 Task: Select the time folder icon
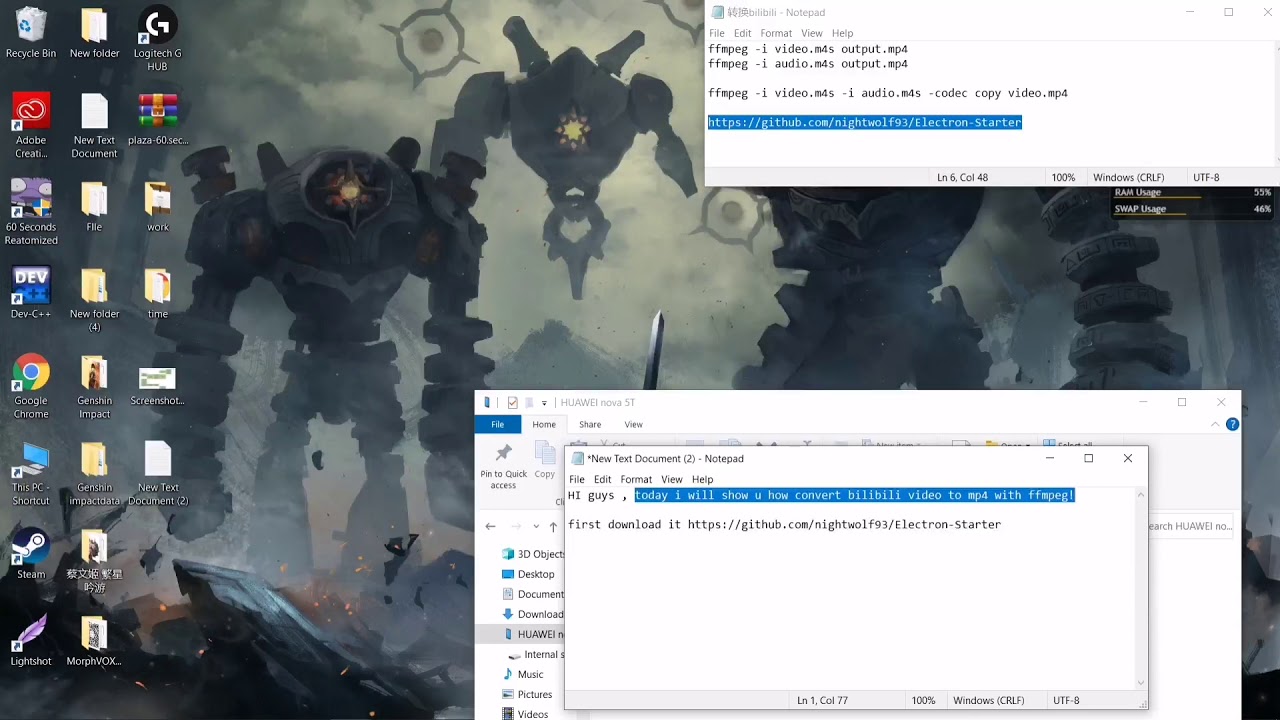tap(157, 293)
